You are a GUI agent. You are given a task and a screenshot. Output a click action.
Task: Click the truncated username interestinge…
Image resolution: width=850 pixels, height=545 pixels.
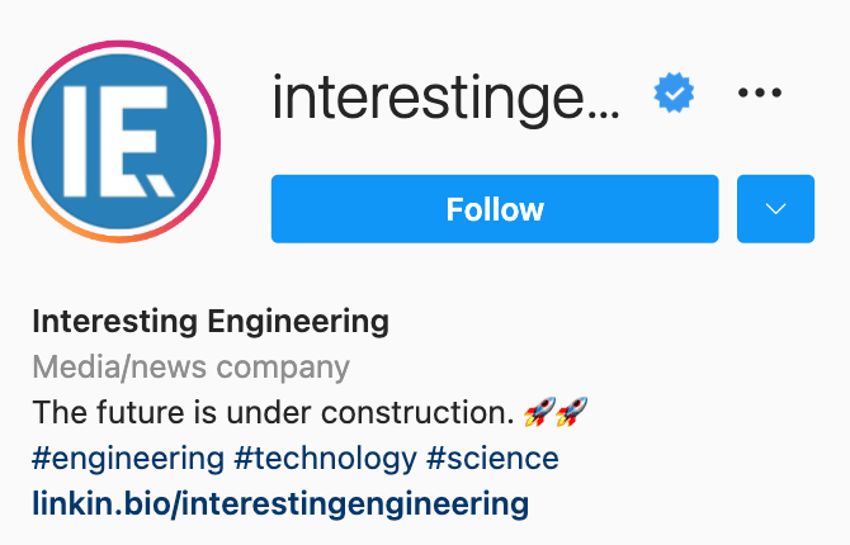point(446,99)
